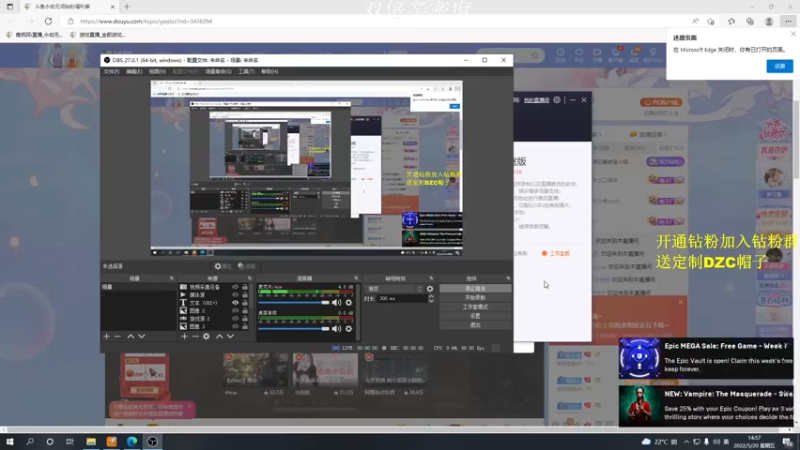Open File Explorer from the taskbar

91,442
